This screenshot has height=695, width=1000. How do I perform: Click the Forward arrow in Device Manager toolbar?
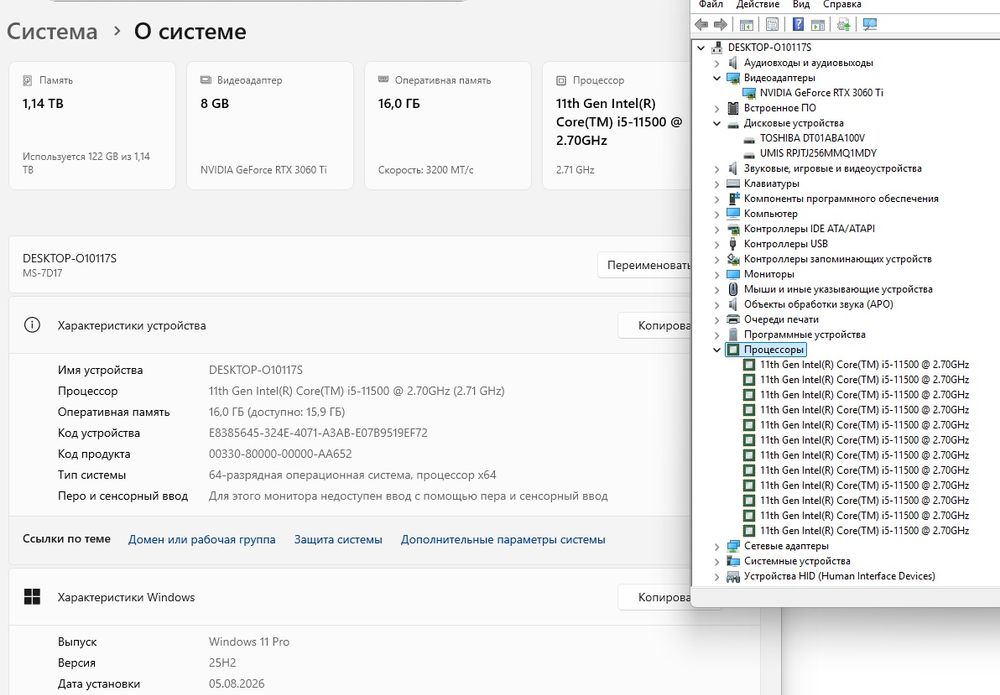point(721,24)
